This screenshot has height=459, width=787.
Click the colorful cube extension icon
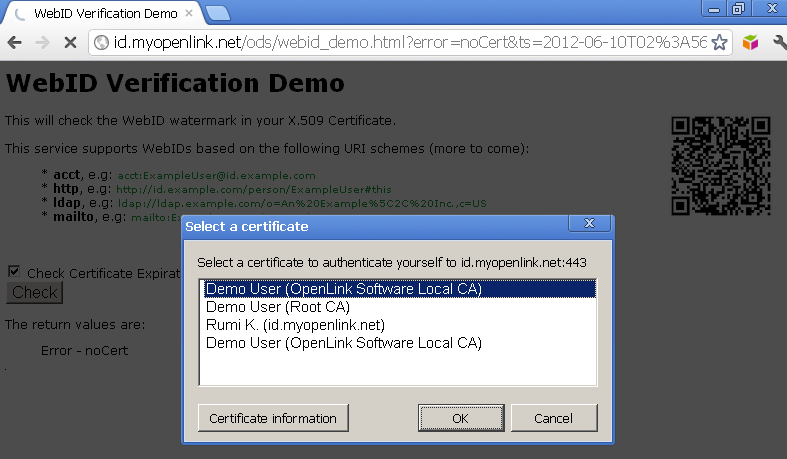[x=750, y=43]
